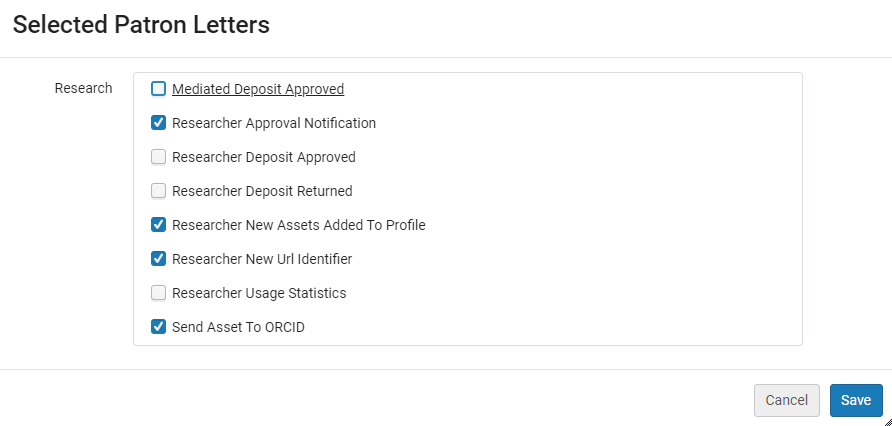892x426 pixels.
Task: Click the Mediated Deposit Approved label text
Action: [258, 89]
